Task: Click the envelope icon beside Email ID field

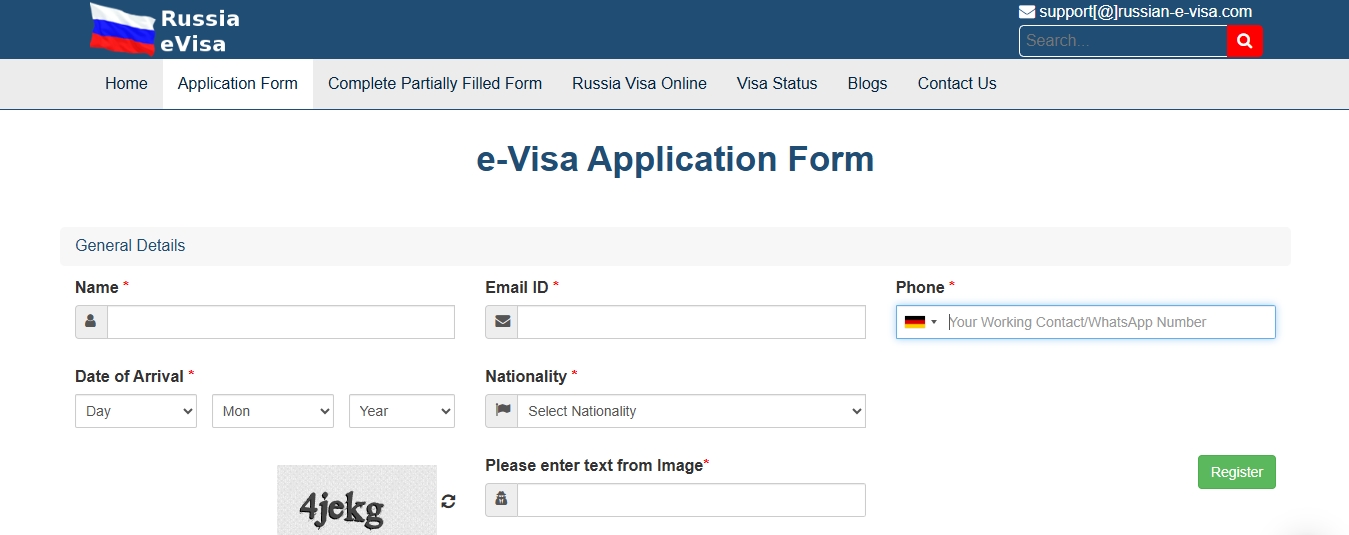Action: click(502, 322)
